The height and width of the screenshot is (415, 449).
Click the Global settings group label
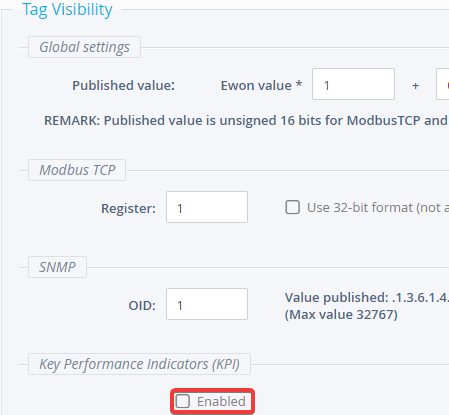pyautogui.click(x=84, y=47)
